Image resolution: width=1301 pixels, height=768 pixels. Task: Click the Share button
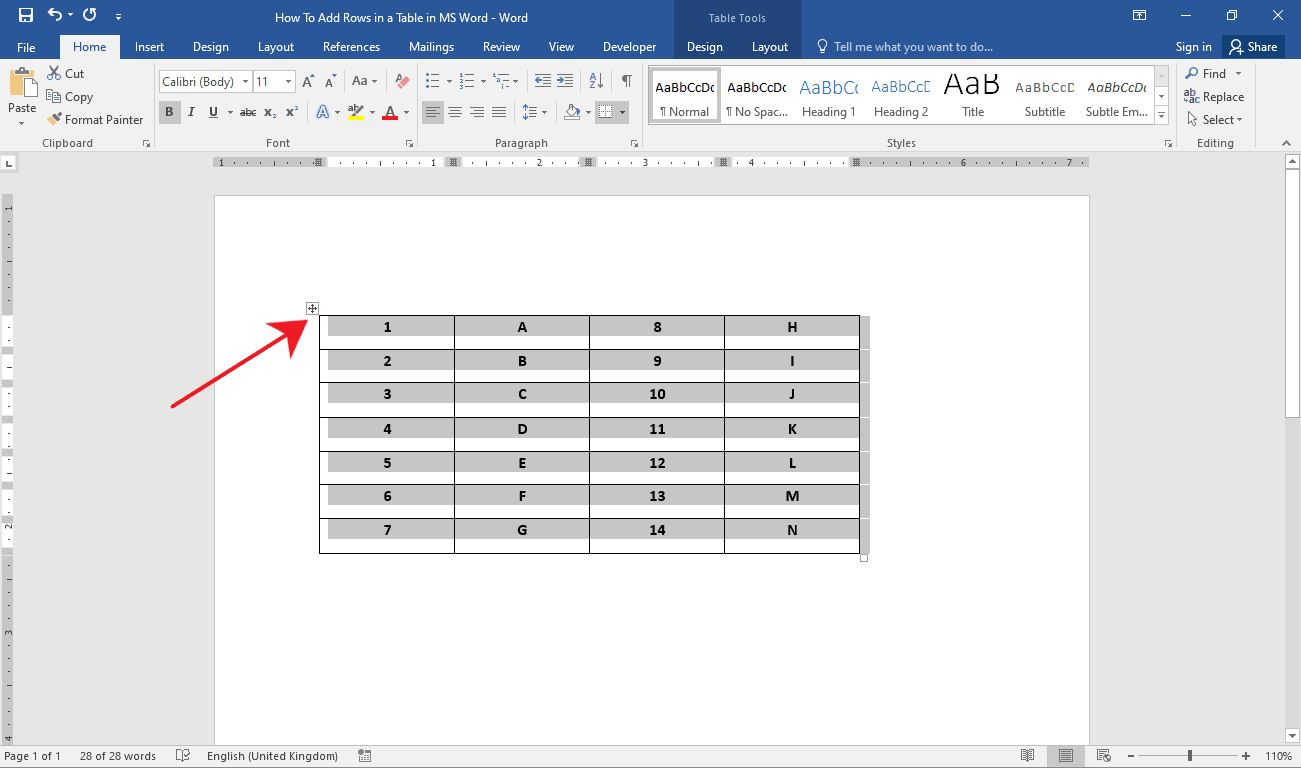pos(1253,47)
